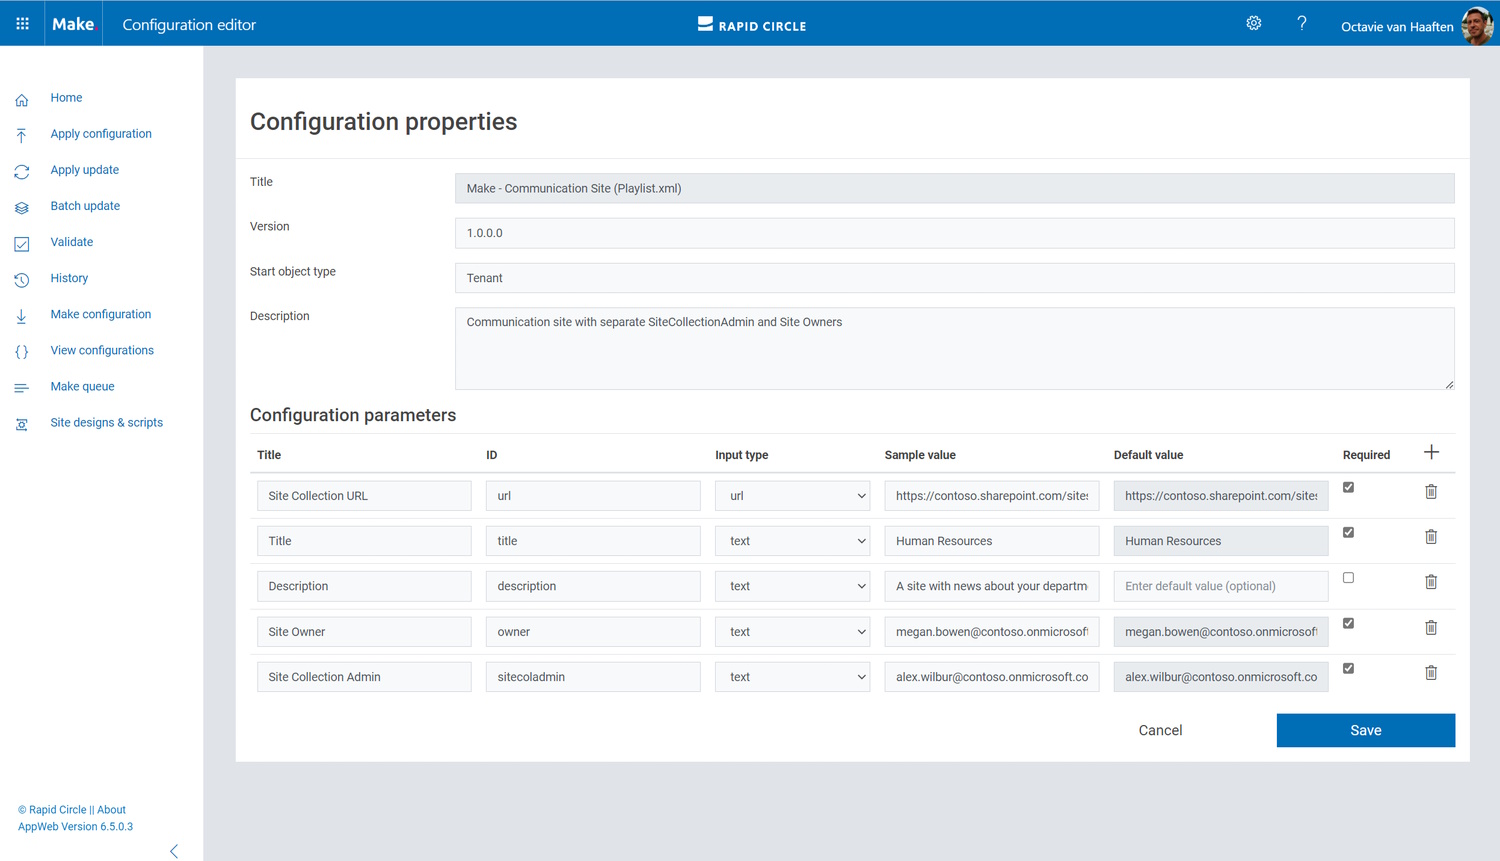Remove the Site Collection Admin parameter
This screenshot has width=1500, height=861.
point(1431,673)
